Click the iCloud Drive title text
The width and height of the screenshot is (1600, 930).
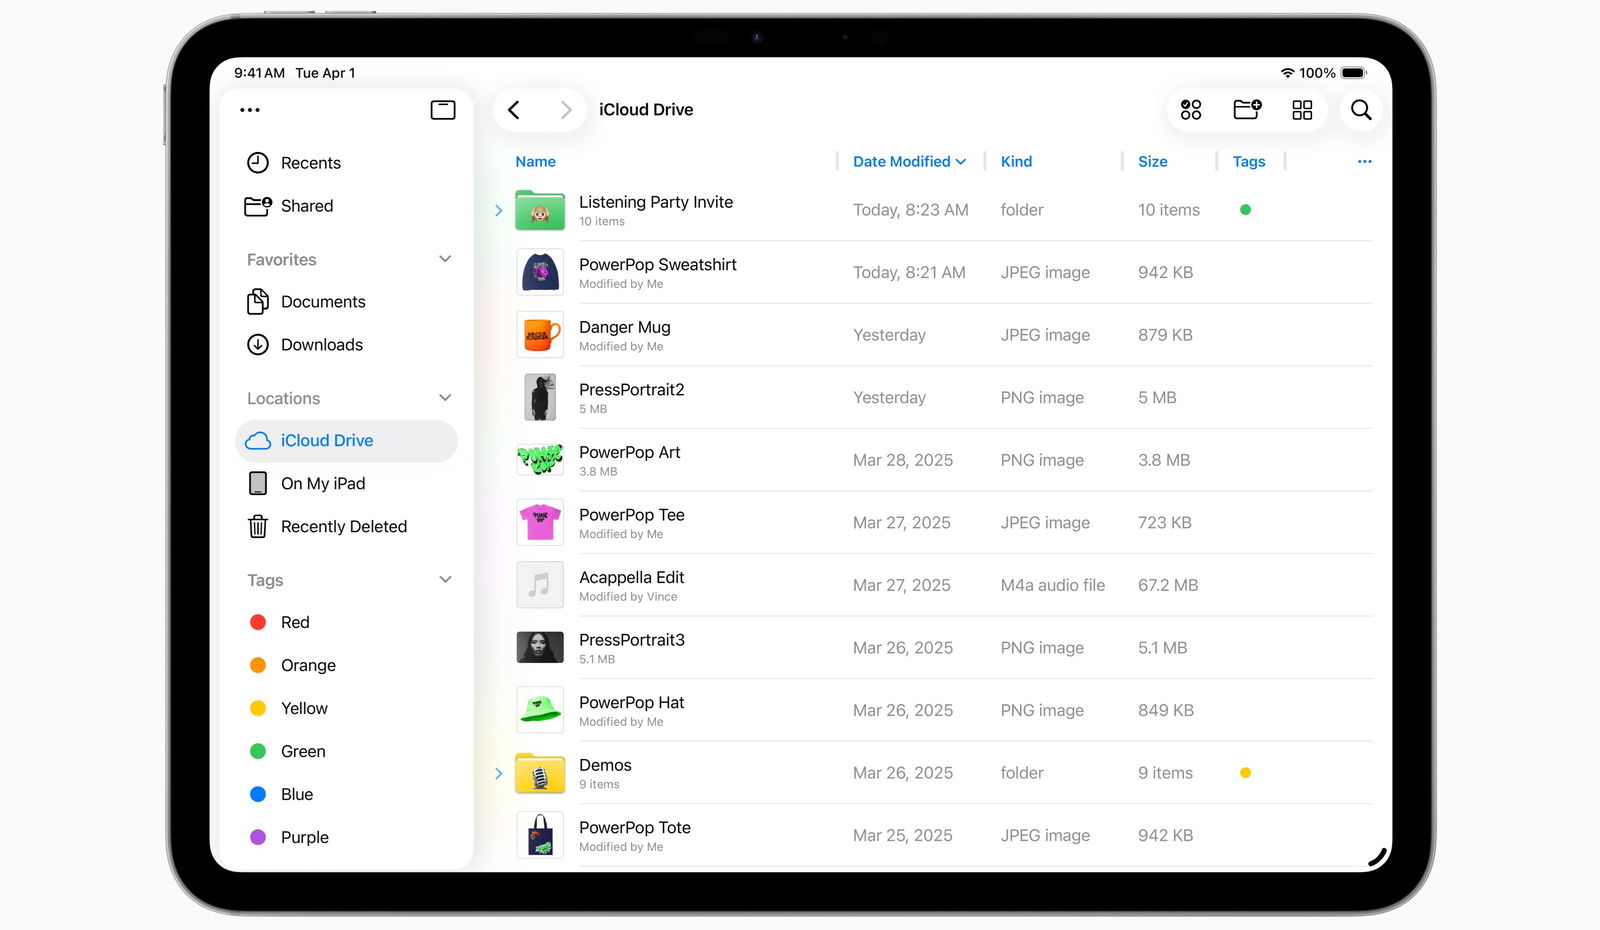[x=646, y=110]
